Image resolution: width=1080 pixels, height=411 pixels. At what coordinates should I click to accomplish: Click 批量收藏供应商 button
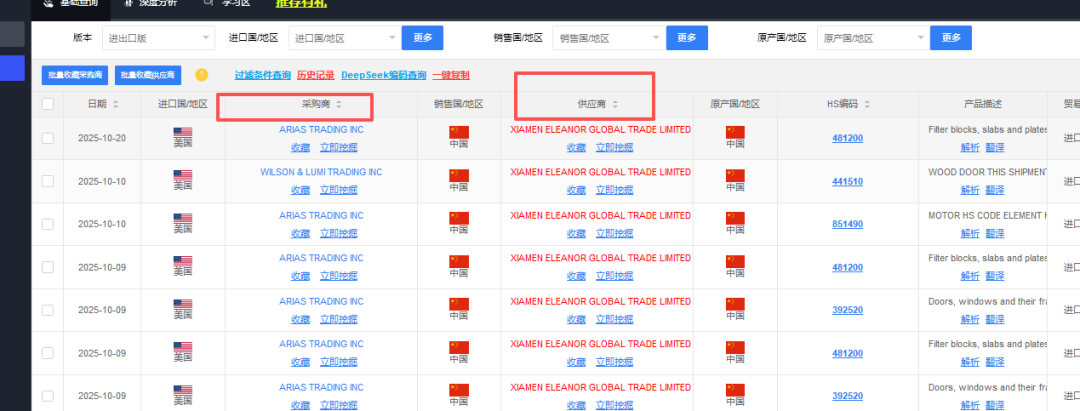click(148, 75)
